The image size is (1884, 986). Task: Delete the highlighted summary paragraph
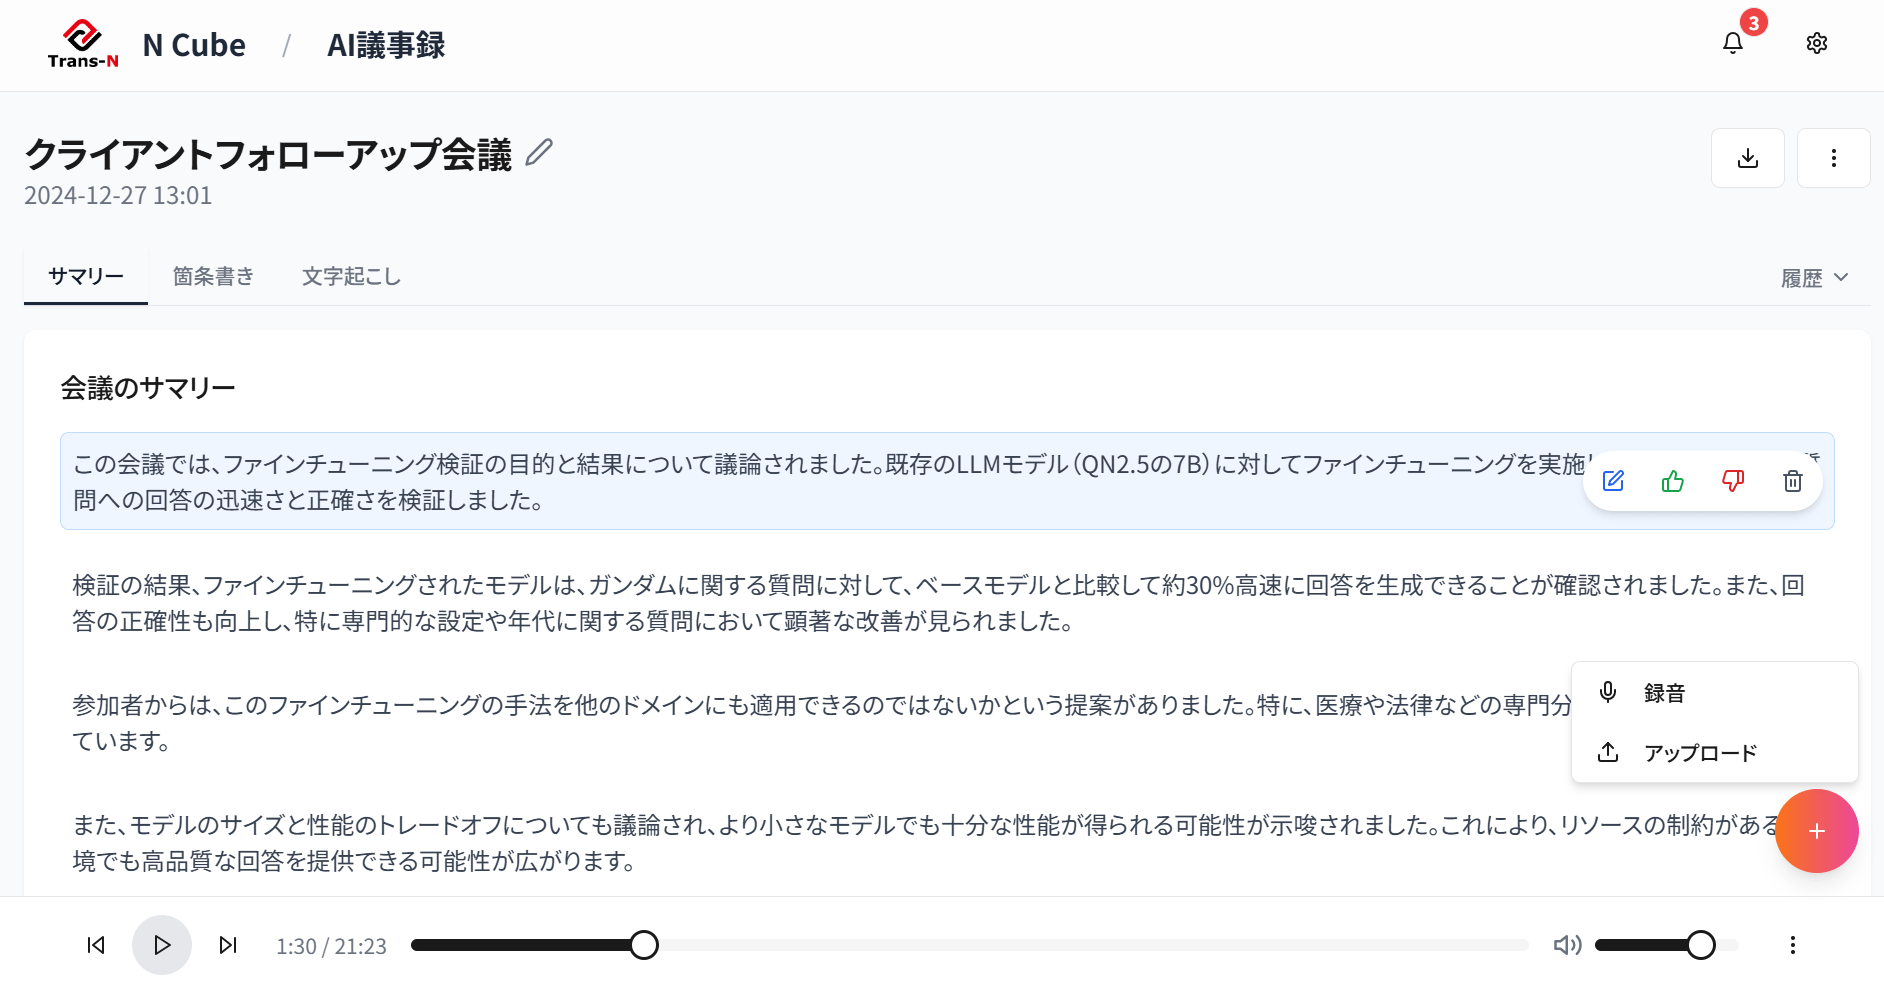[x=1792, y=481]
